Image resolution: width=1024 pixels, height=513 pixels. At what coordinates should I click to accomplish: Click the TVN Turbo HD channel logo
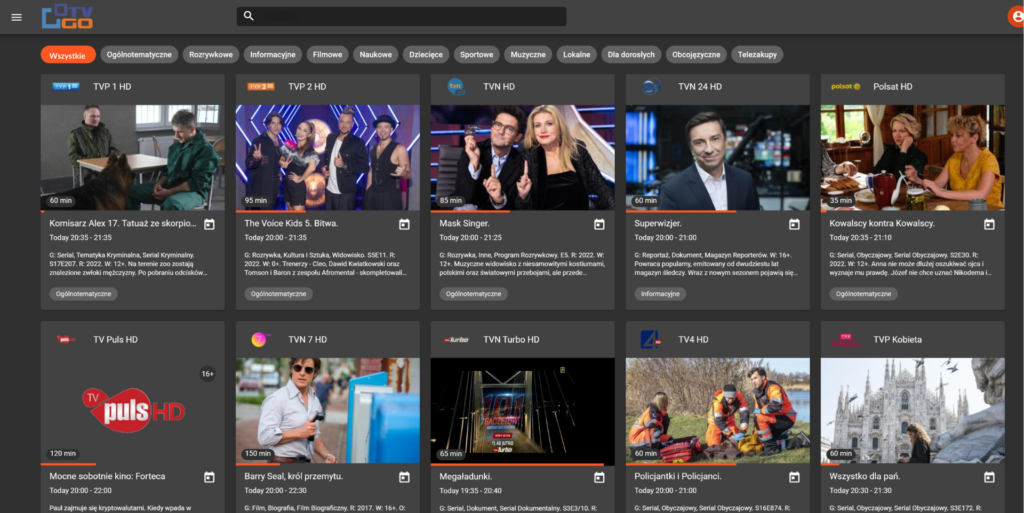[456, 339]
